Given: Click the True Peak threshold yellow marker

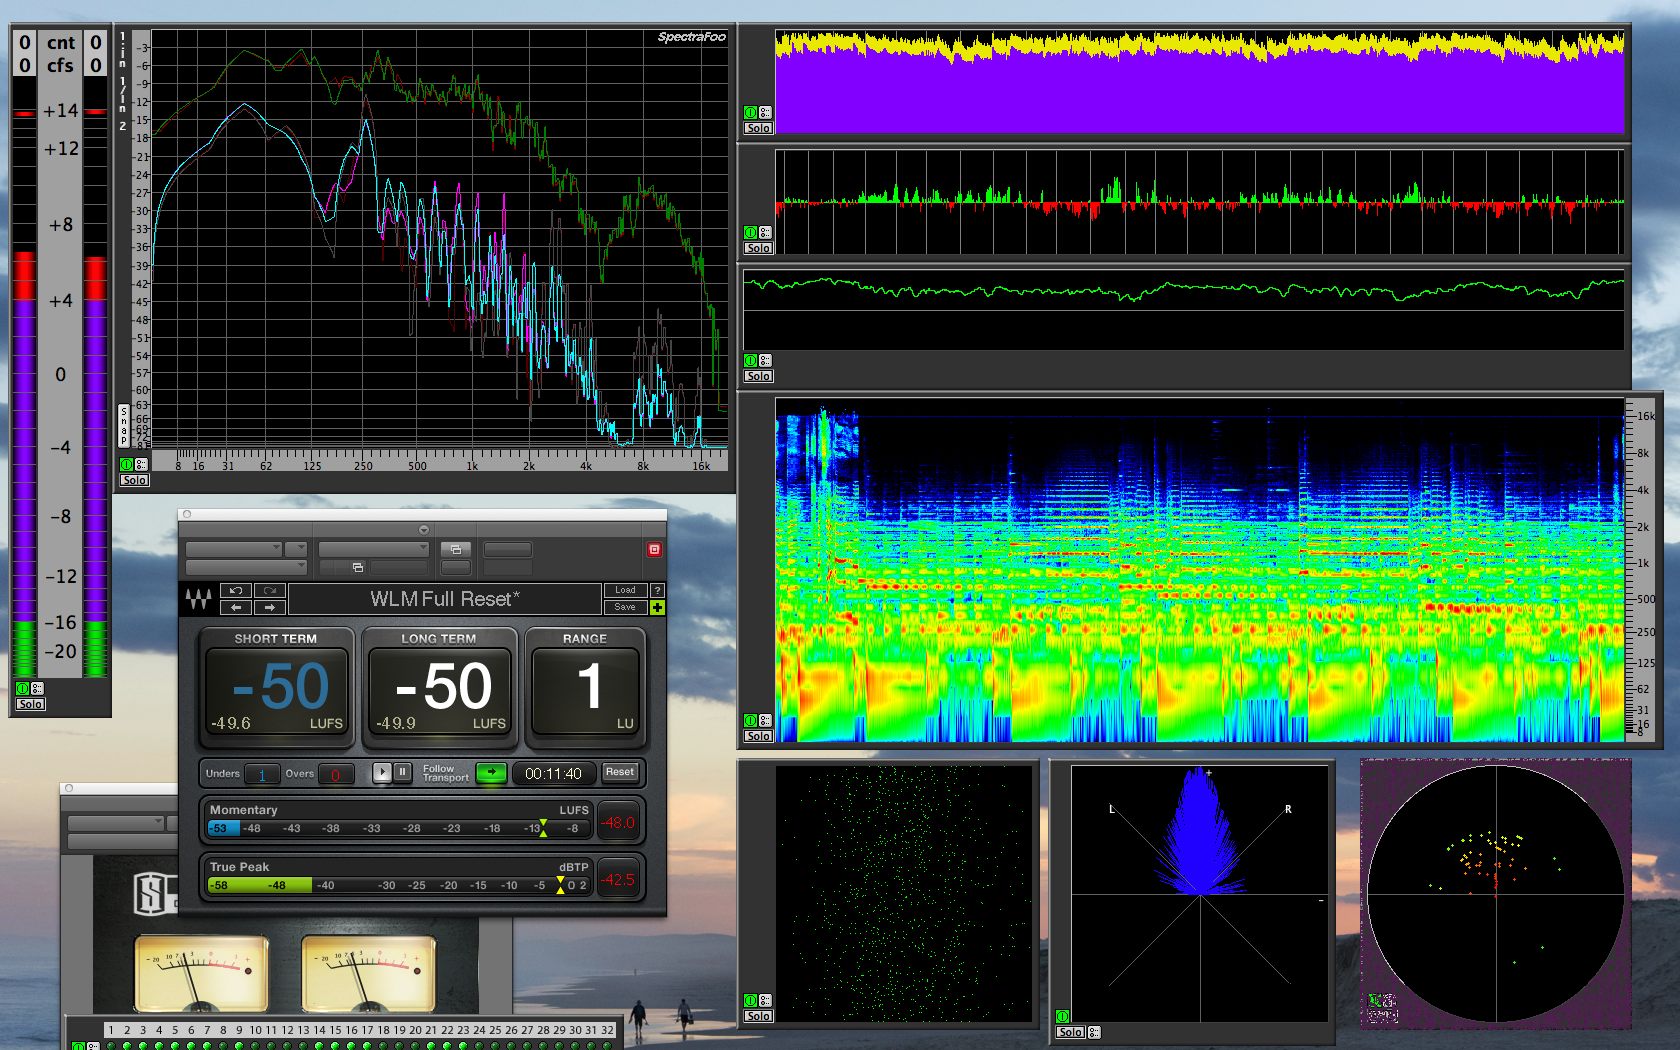Looking at the screenshot, I should coord(560,884).
